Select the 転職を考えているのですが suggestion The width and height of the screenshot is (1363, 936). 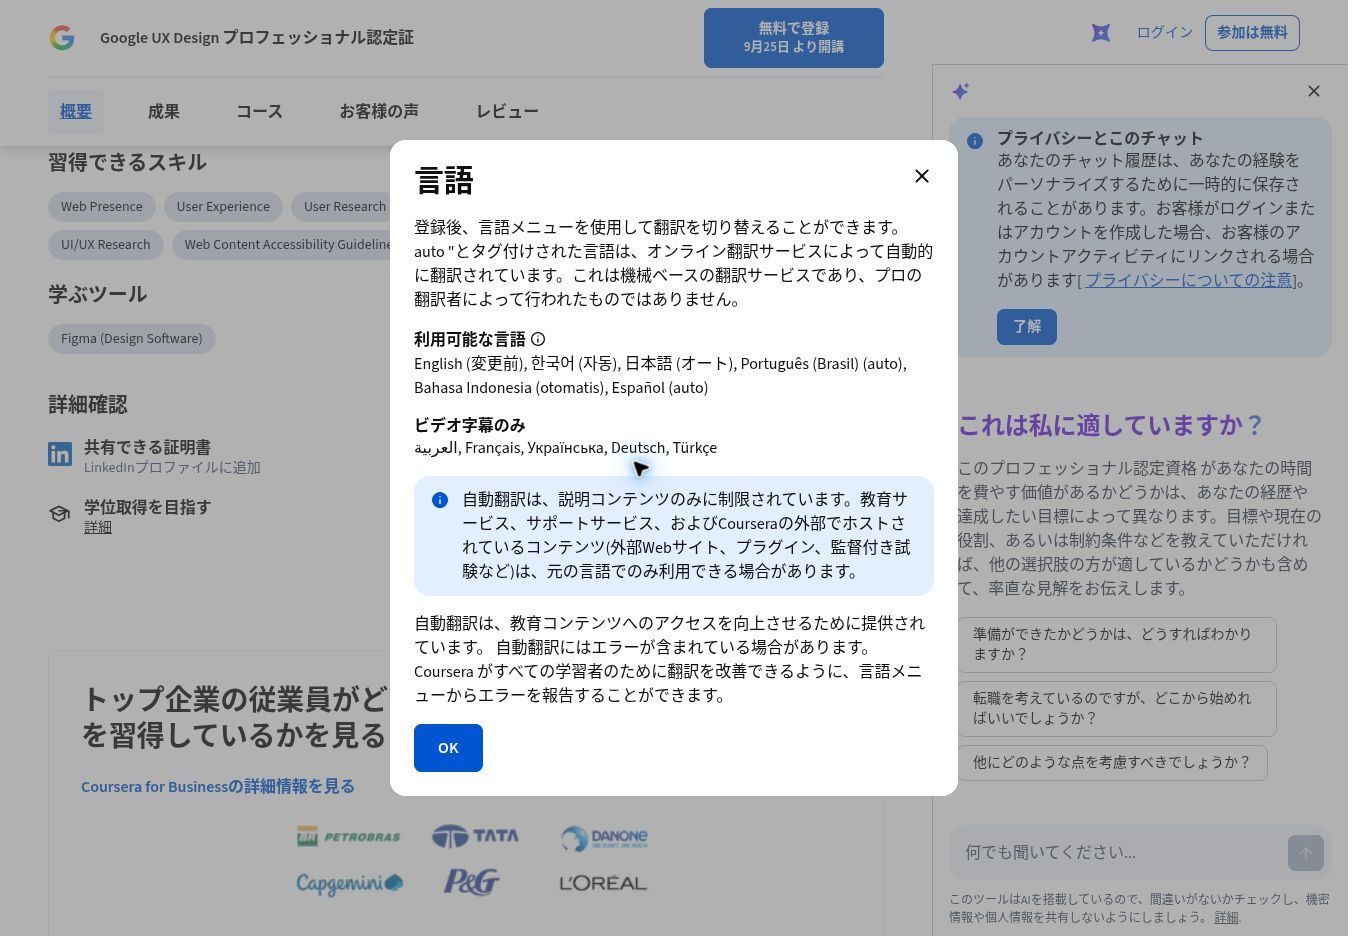[x=1117, y=709]
